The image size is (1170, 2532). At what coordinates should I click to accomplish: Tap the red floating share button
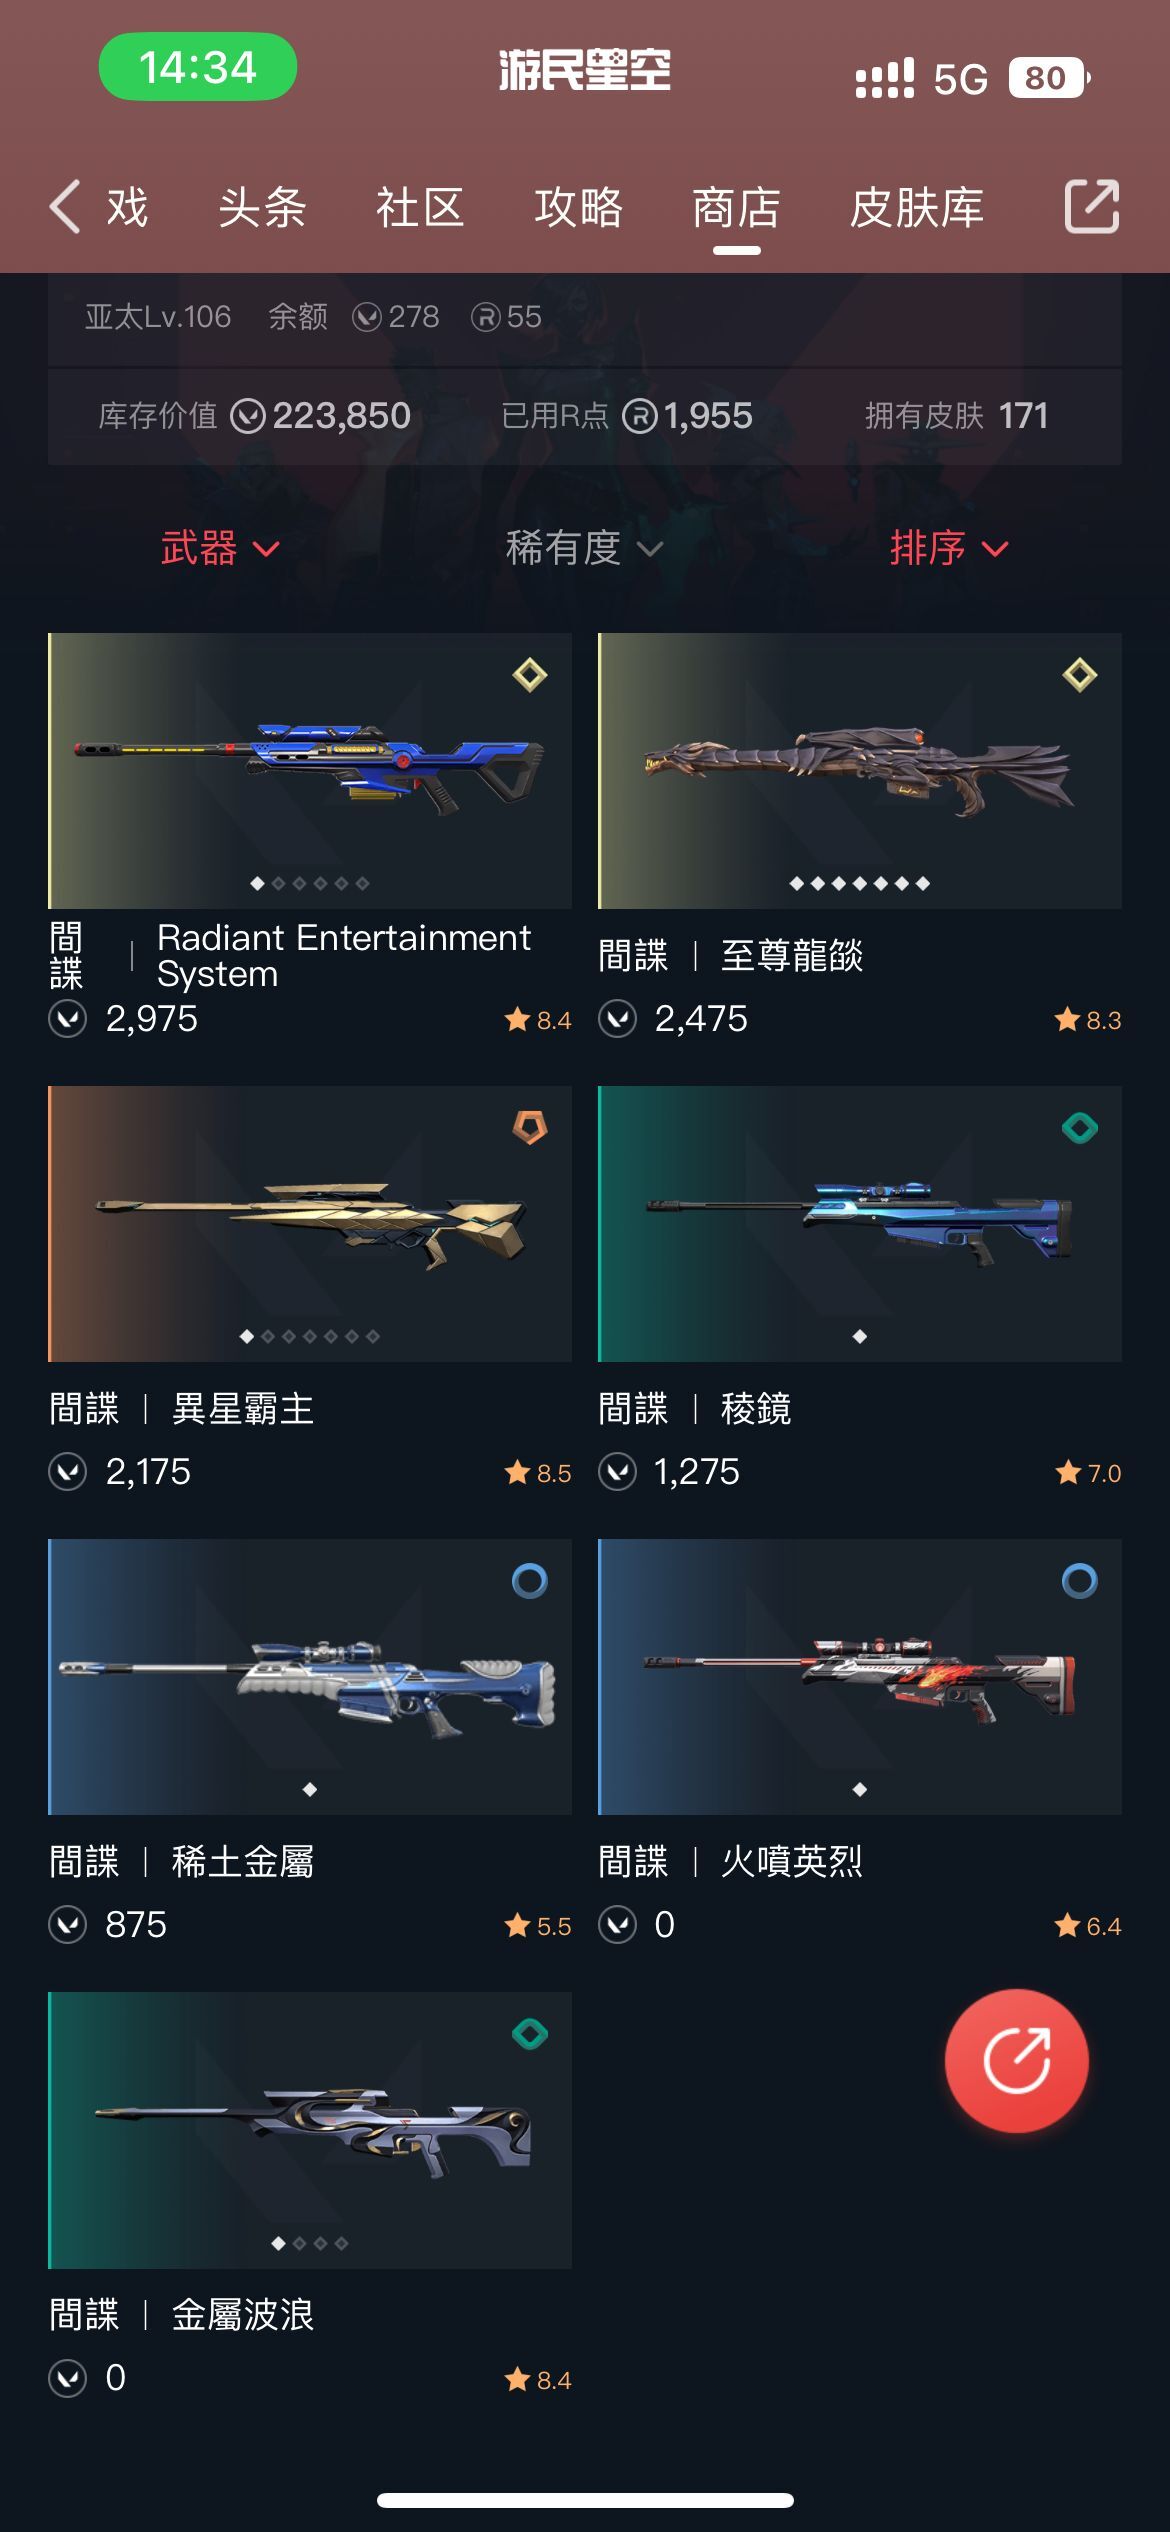[x=1017, y=2061]
